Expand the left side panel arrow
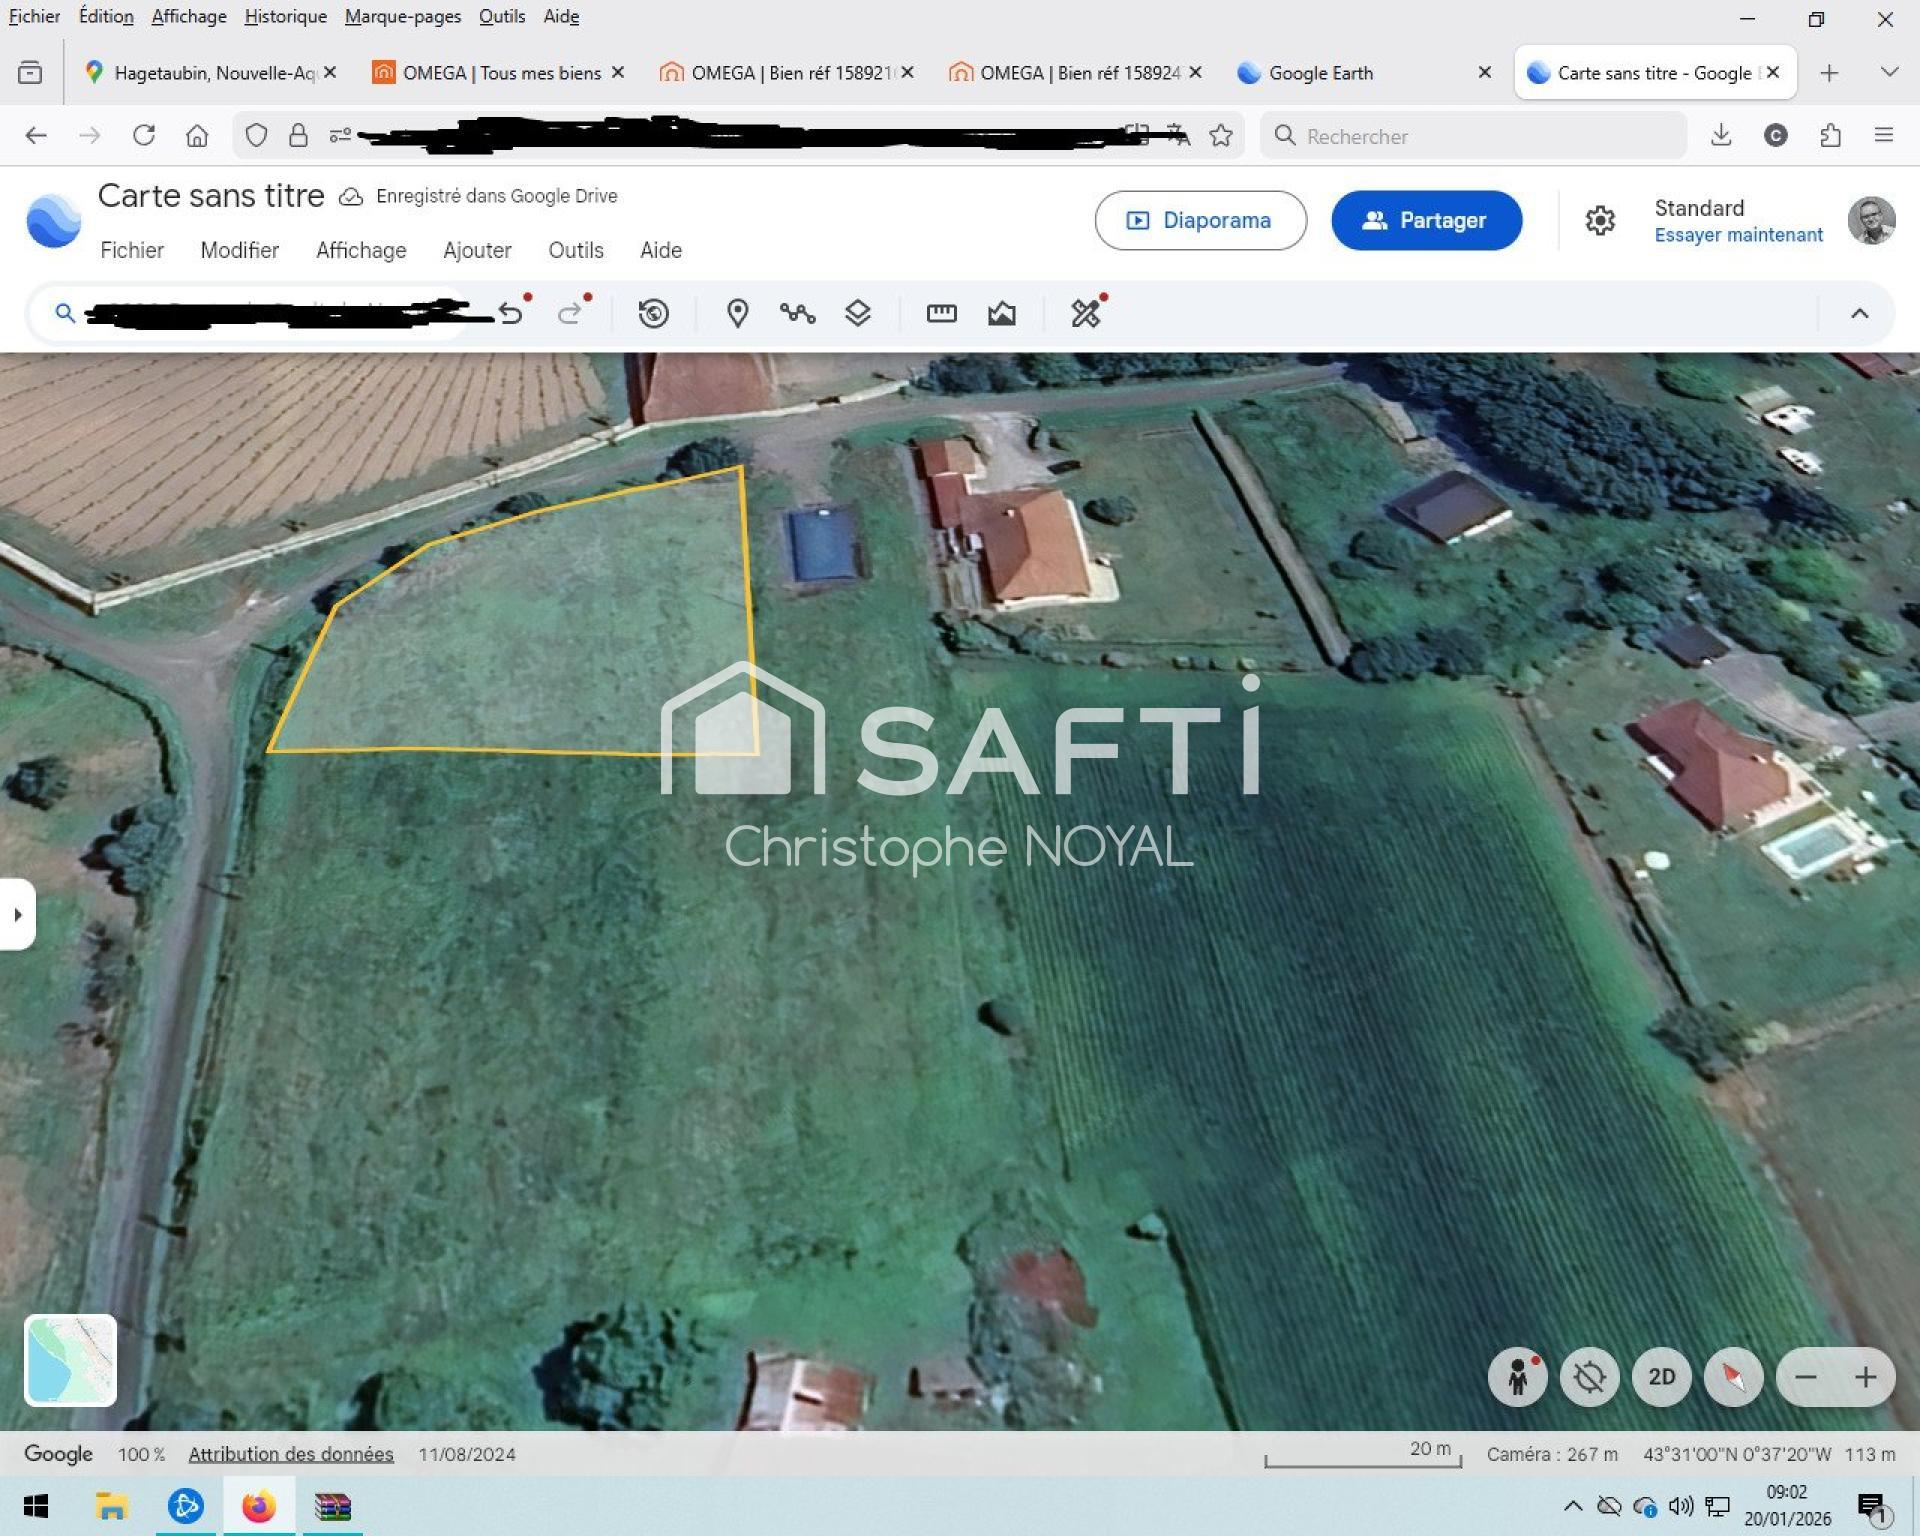Screen dimensions: 1920x1536 17,914
